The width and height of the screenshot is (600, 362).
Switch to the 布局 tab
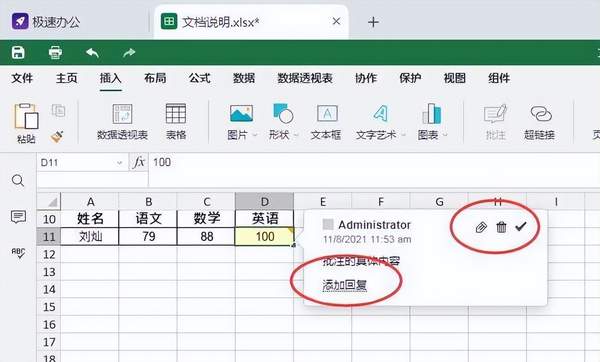pos(155,78)
